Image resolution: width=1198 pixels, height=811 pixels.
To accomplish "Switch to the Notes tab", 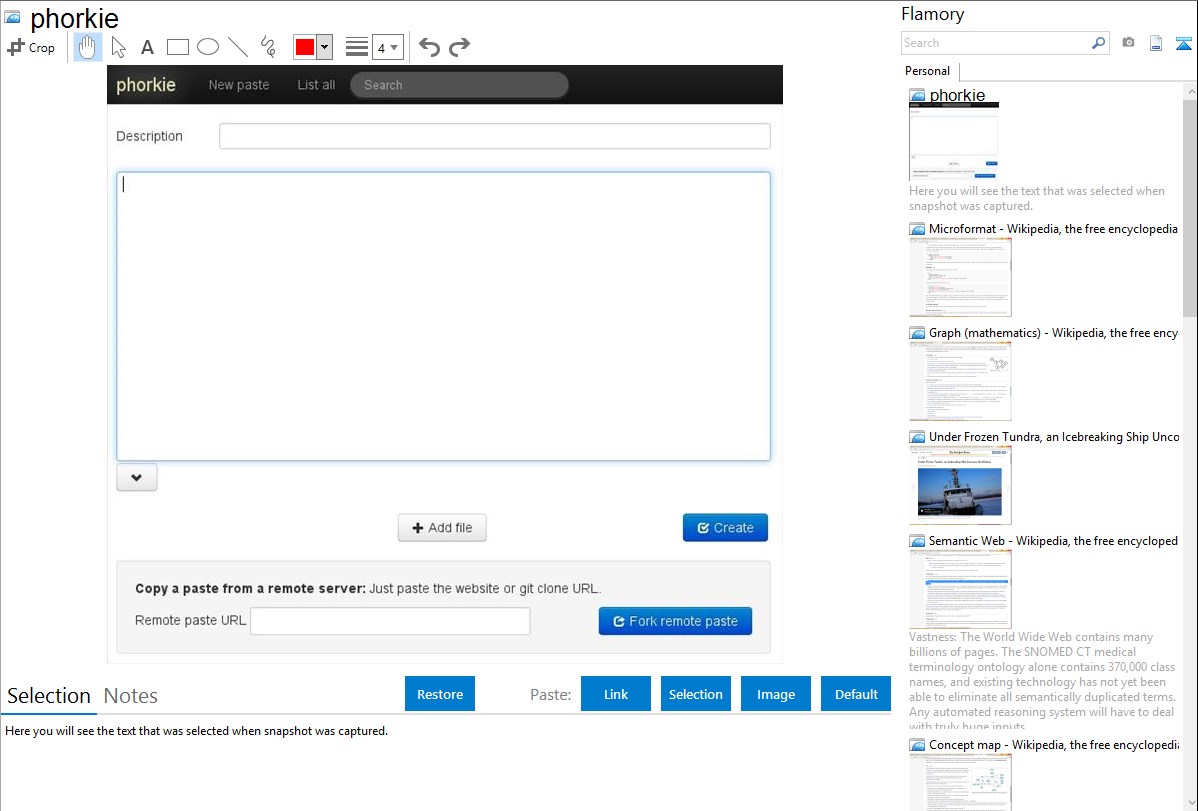I will (x=131, y=696).
